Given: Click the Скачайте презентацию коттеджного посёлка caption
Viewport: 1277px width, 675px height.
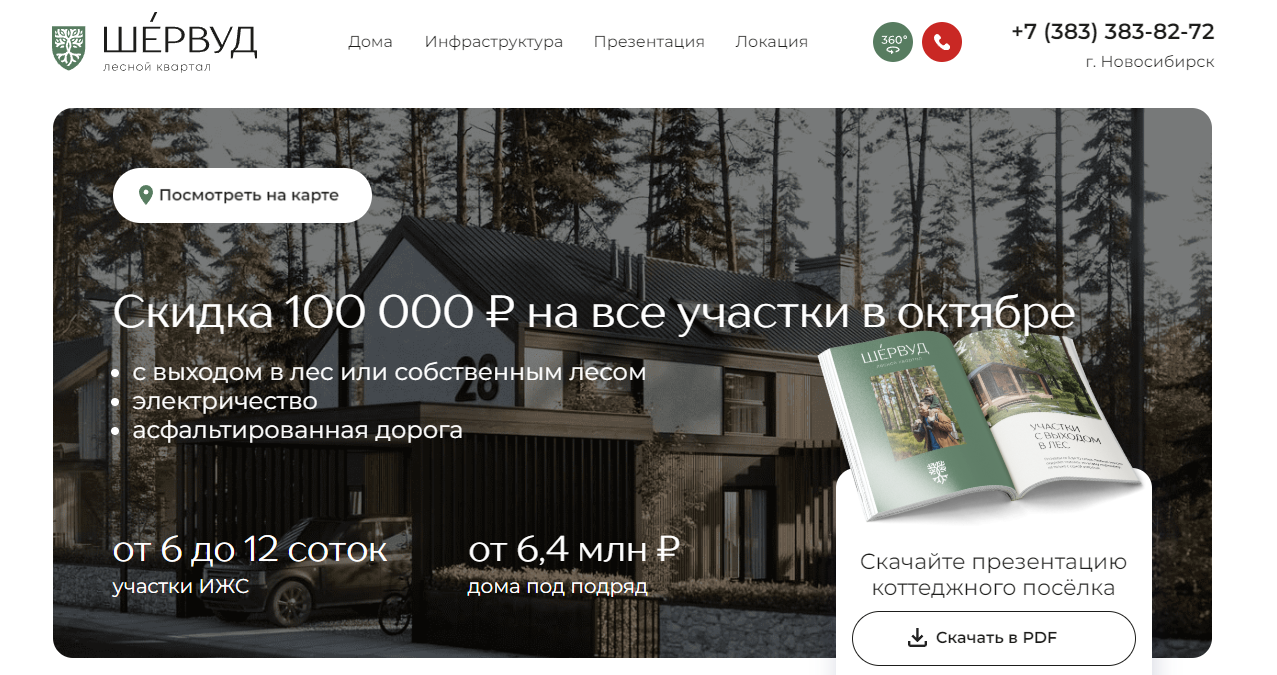Looking at the screenshot, I should (994, 575).
